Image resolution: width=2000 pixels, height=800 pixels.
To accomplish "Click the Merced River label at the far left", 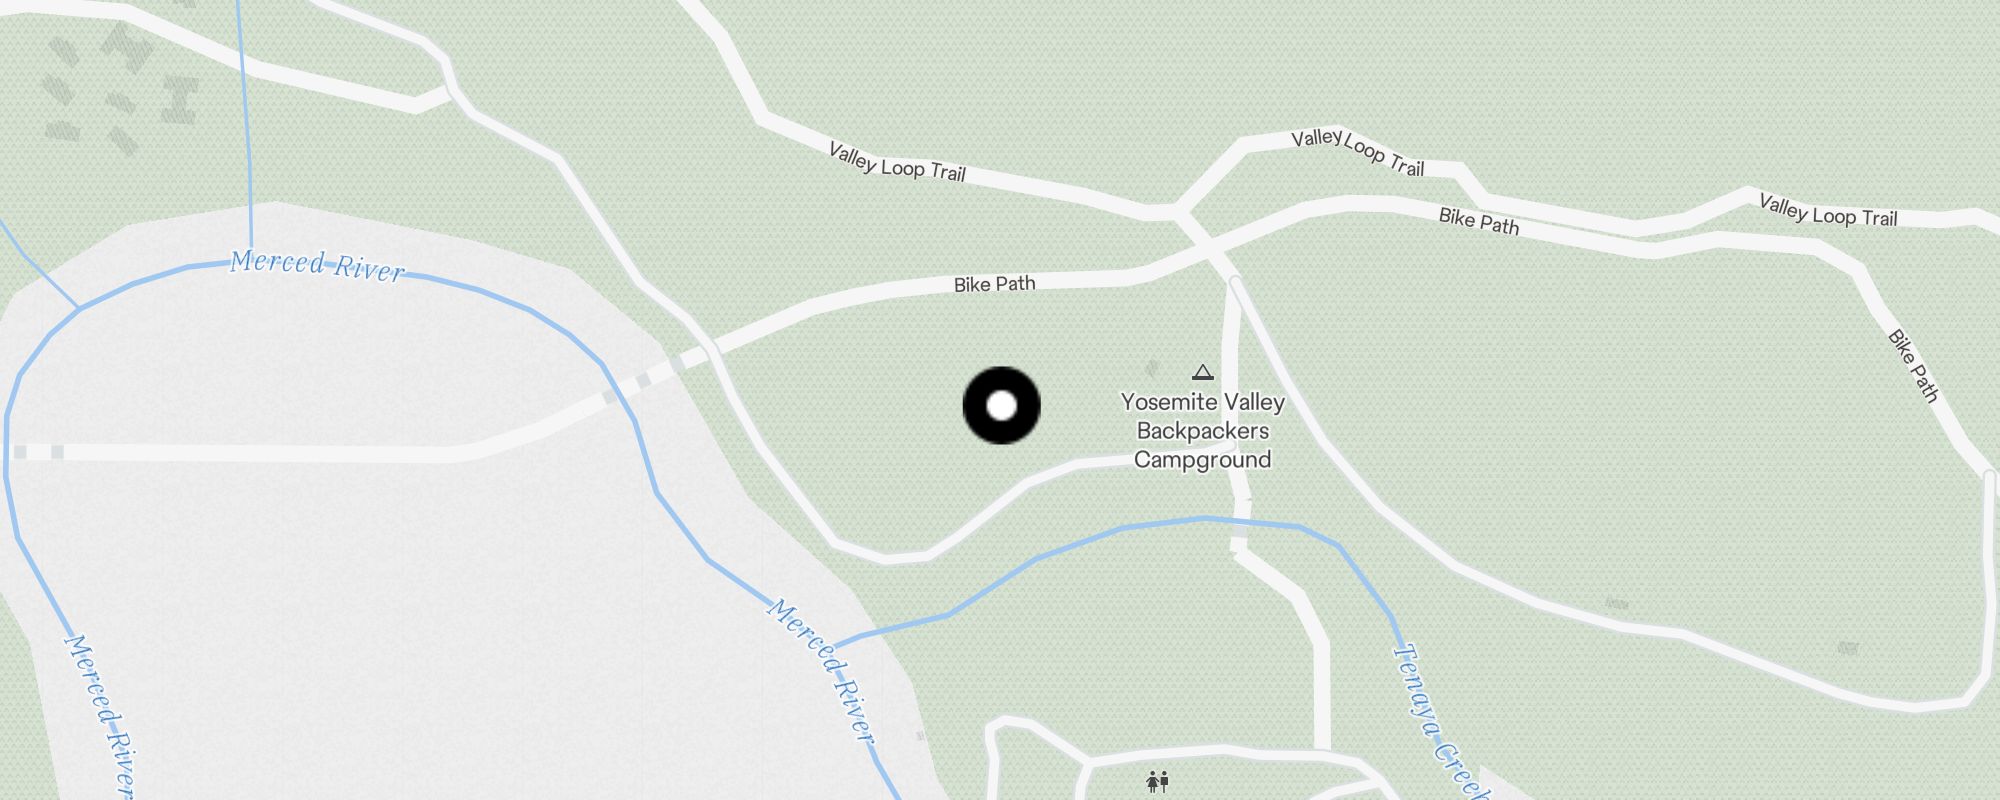I will [99, 715].
